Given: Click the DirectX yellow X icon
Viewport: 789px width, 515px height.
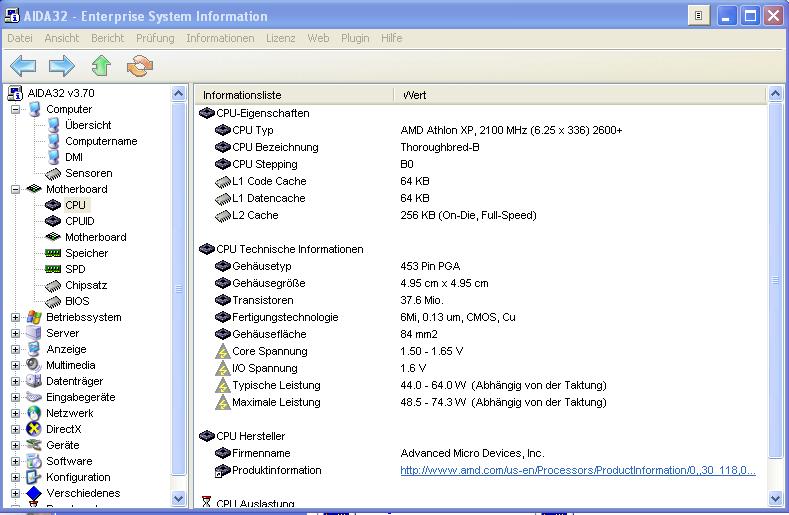Looking at the screenshot, I should pos(34,429).
